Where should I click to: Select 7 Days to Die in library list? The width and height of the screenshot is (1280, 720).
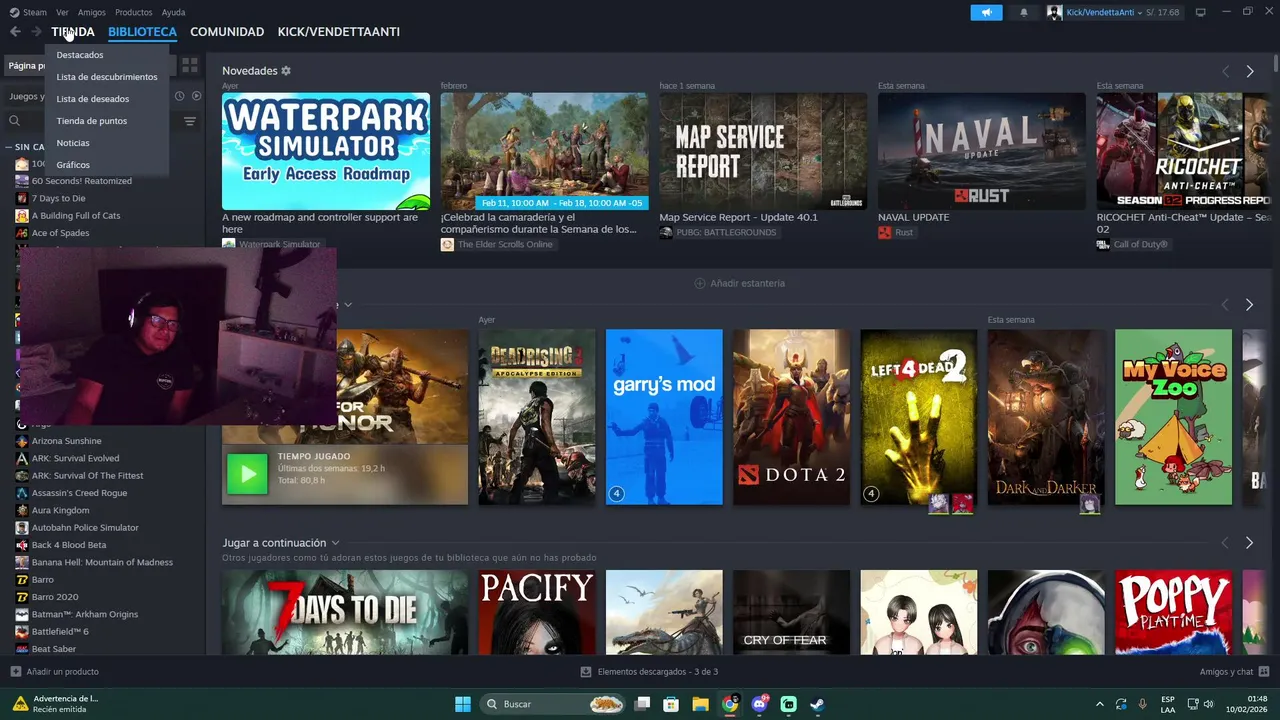58,198
